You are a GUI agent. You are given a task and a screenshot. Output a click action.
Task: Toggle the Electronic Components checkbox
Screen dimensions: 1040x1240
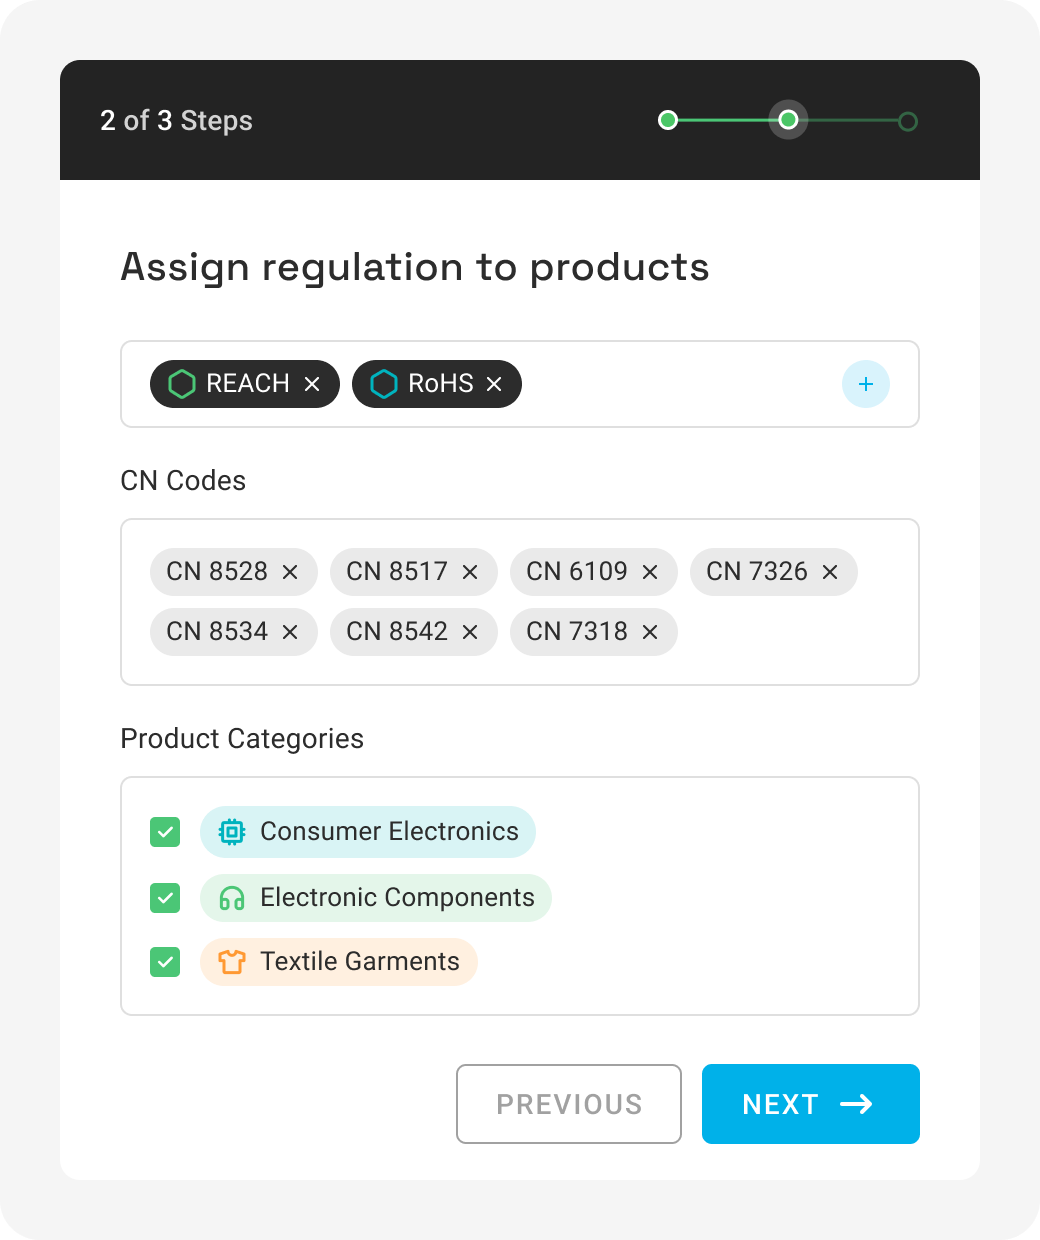(165, 898)
